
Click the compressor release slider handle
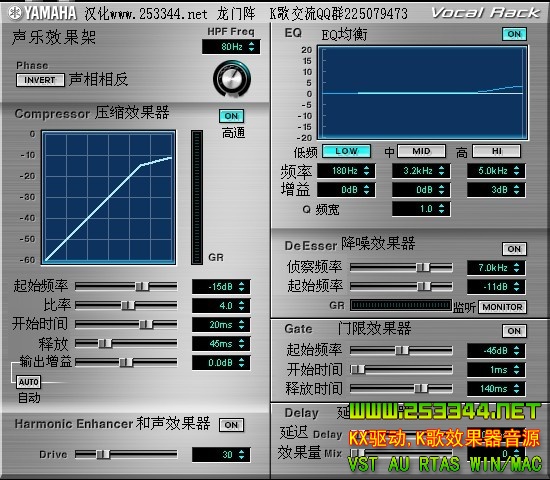tap(105, 343)
